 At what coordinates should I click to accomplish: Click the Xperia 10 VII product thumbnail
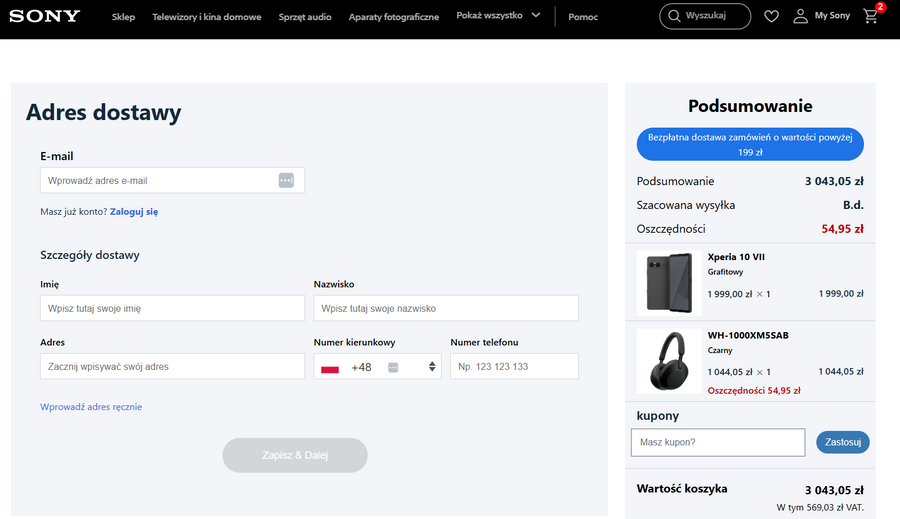pyautogui.click(x=668, y=283)
